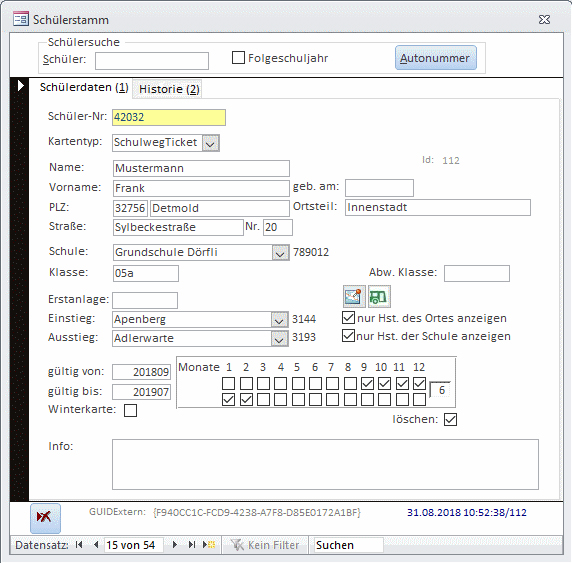Click the green bus icon button

379,296
